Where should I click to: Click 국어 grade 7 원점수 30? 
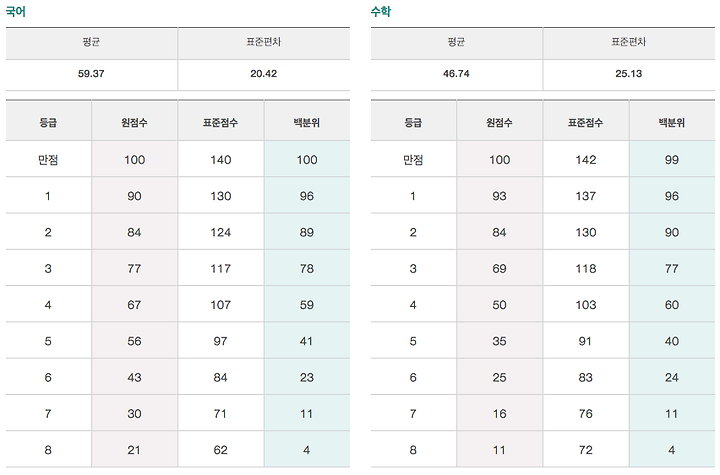134,414
